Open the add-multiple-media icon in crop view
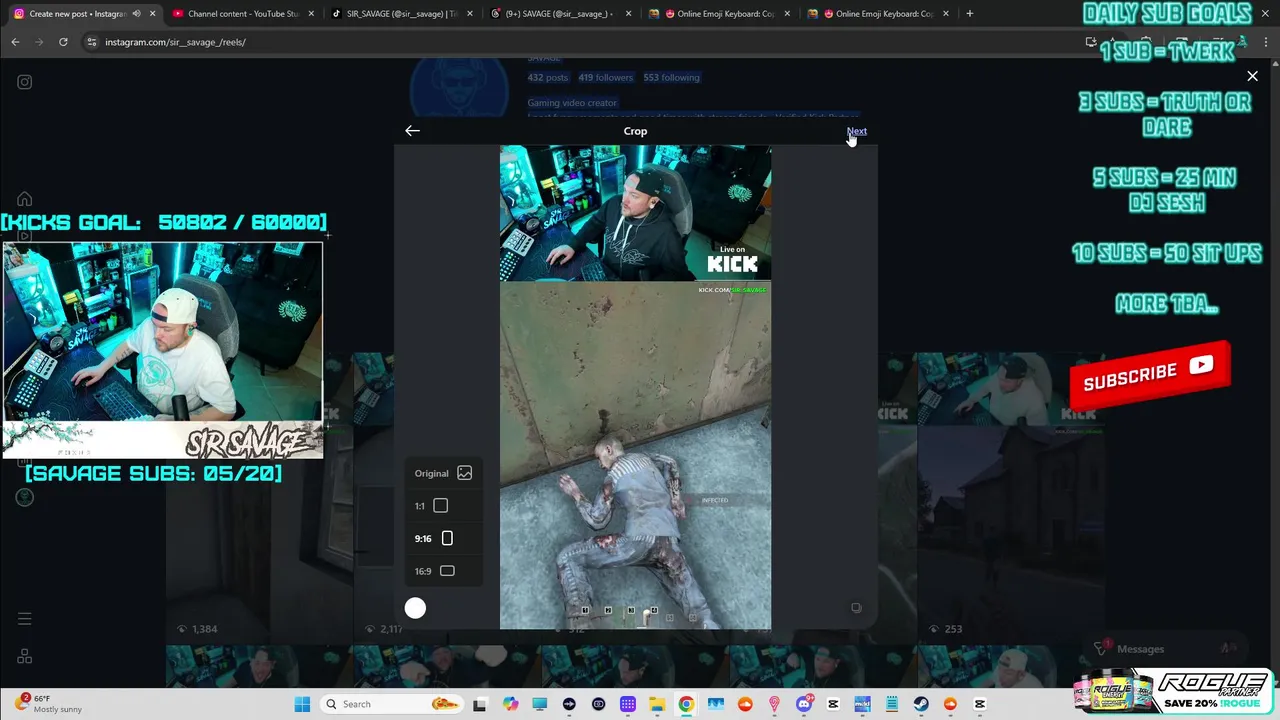The width and height of the screenshot is (1280, 720). pos(856,608)
